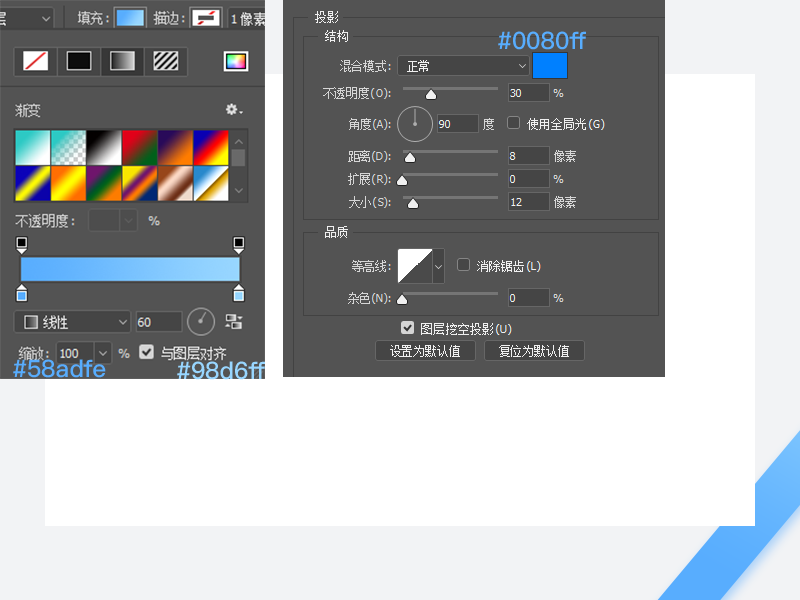Image resolution: width=800 pixels, height=600 pixels.
Task: Click gradient presets scrollbar up arrow
Action: pos(238,141)
